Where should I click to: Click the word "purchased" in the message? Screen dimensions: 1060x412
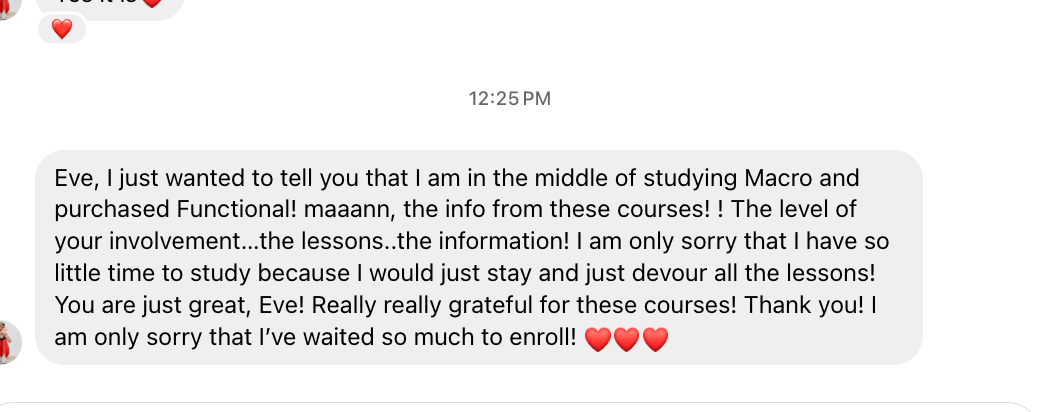click(x=112, y=210)
